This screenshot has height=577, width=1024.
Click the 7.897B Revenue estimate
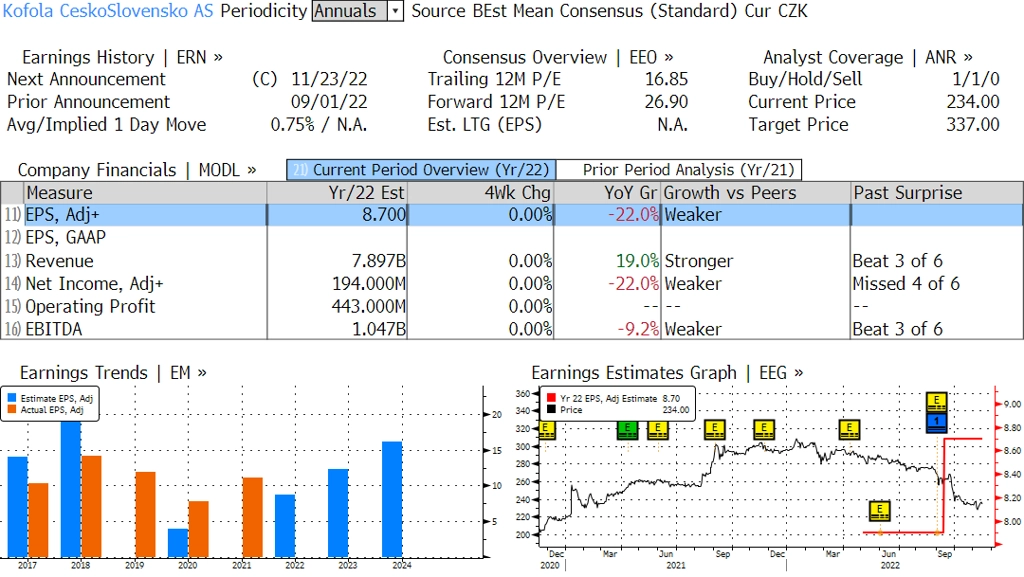[379, 261]
